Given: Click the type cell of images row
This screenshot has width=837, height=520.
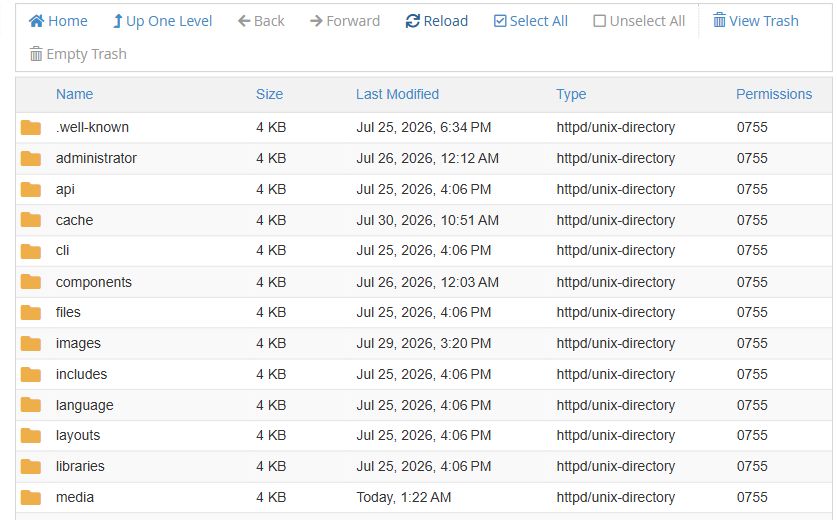Looking at the screenshot, I should click(x=615, y=343).
